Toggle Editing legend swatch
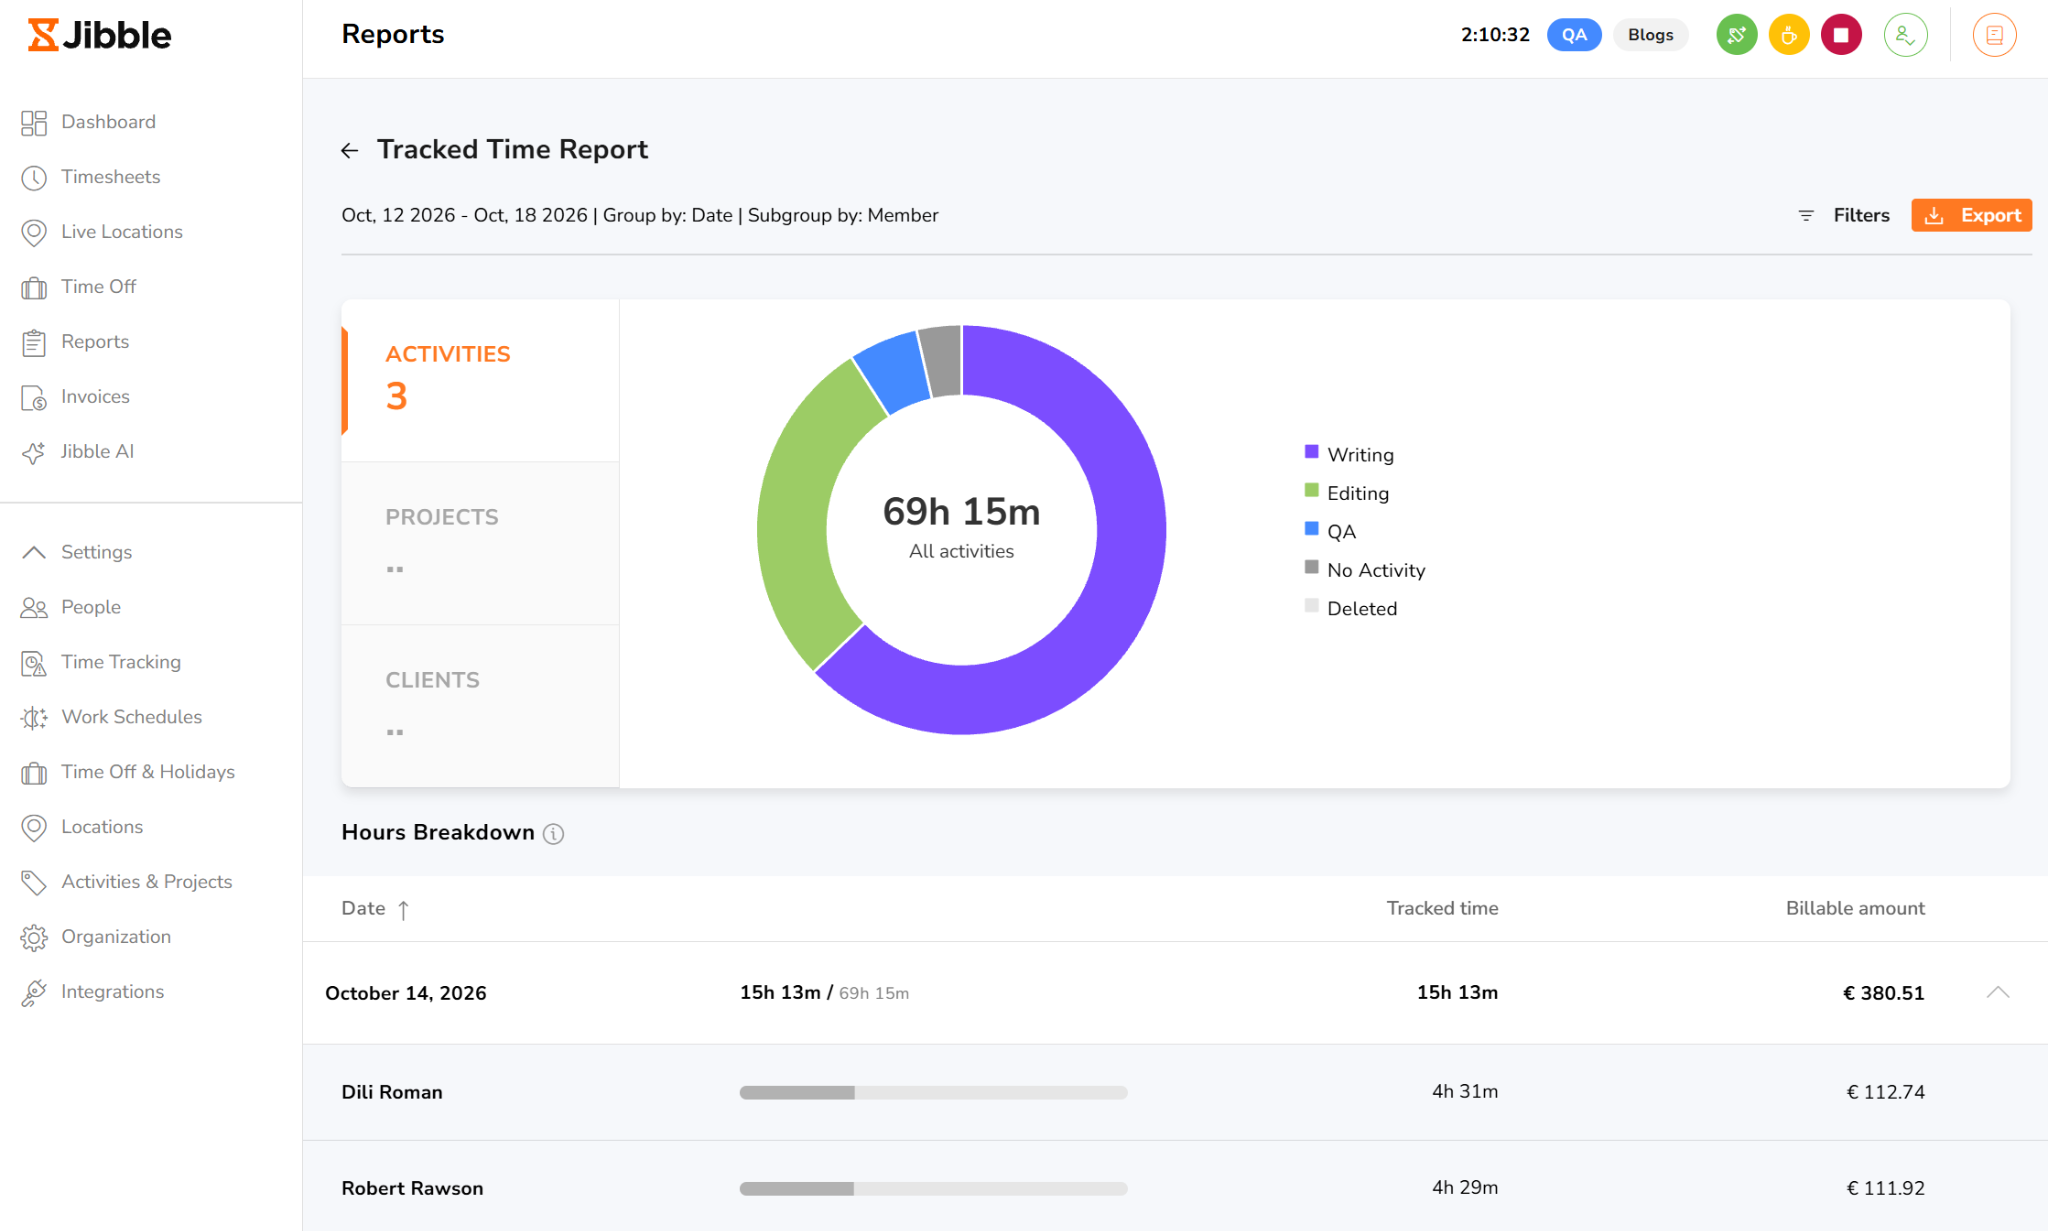The image size is (2048, 1231). click(x=1311, y=490)
